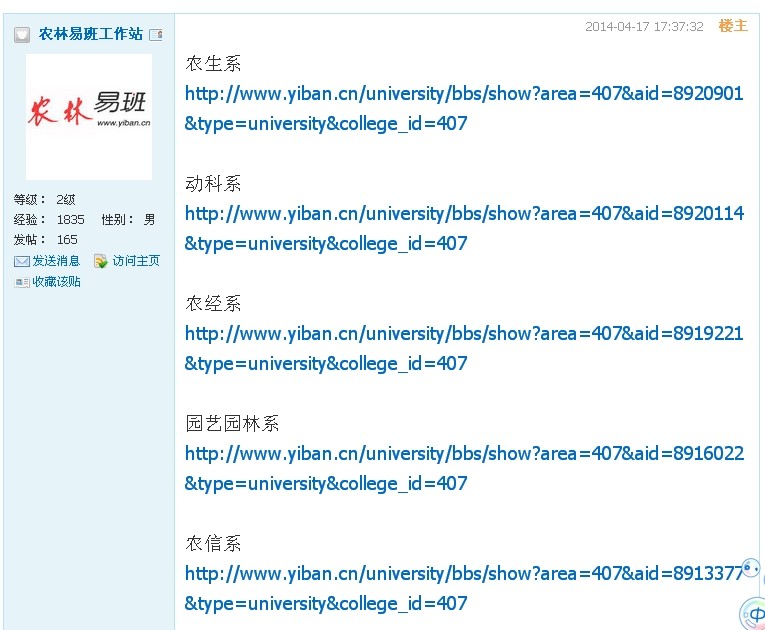This screenshot has height=630, width=765.
Task: Click the 农林易班 avatar image
Action: [89, 116]
